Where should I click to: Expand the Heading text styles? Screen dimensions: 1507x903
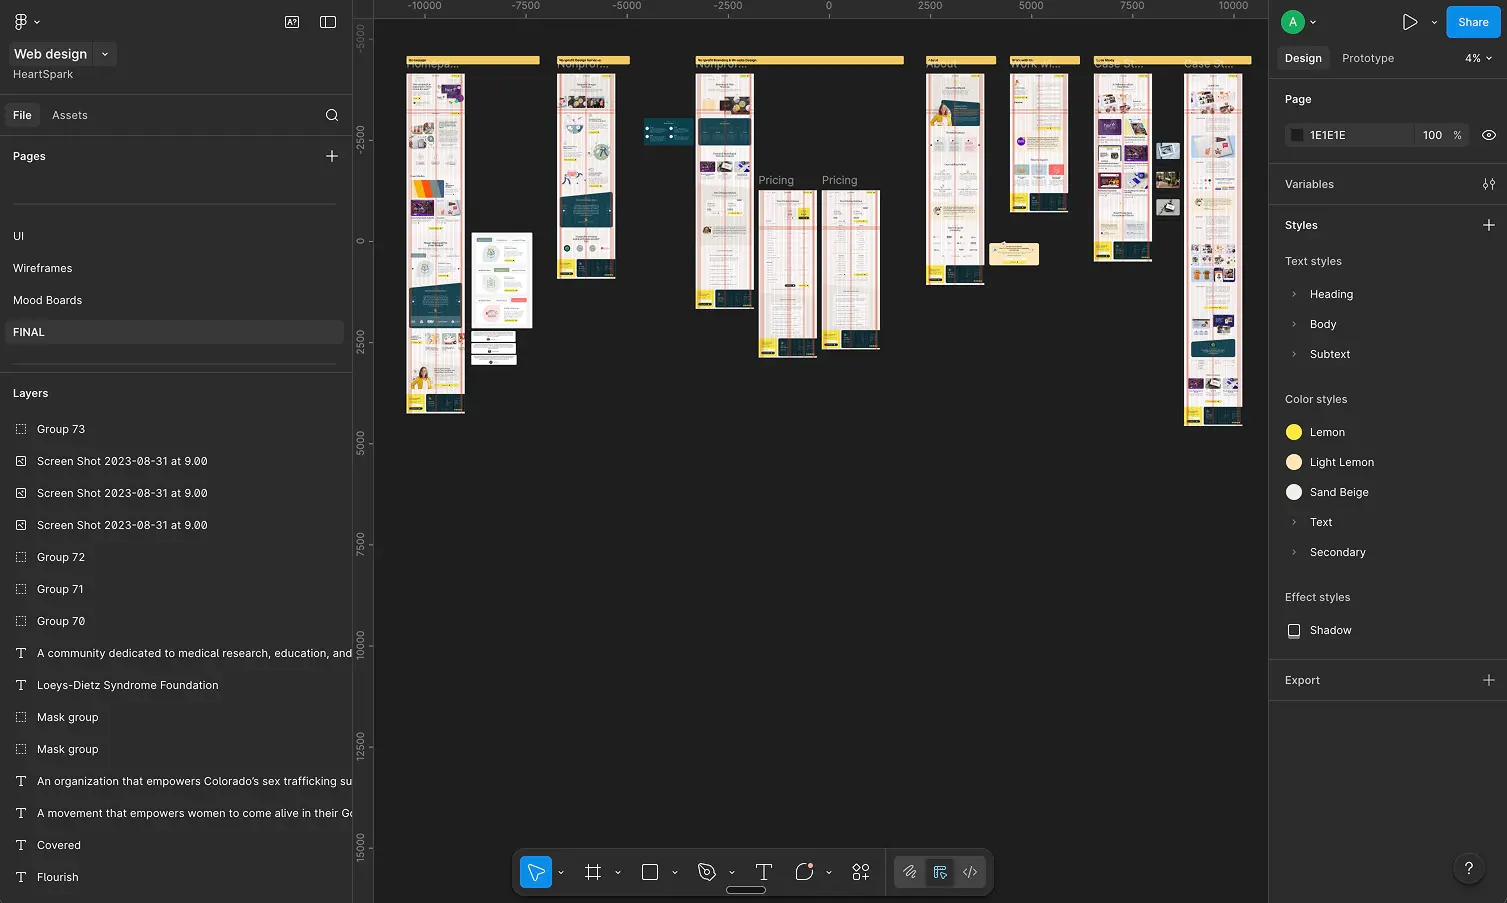[x=1294, y=294]
